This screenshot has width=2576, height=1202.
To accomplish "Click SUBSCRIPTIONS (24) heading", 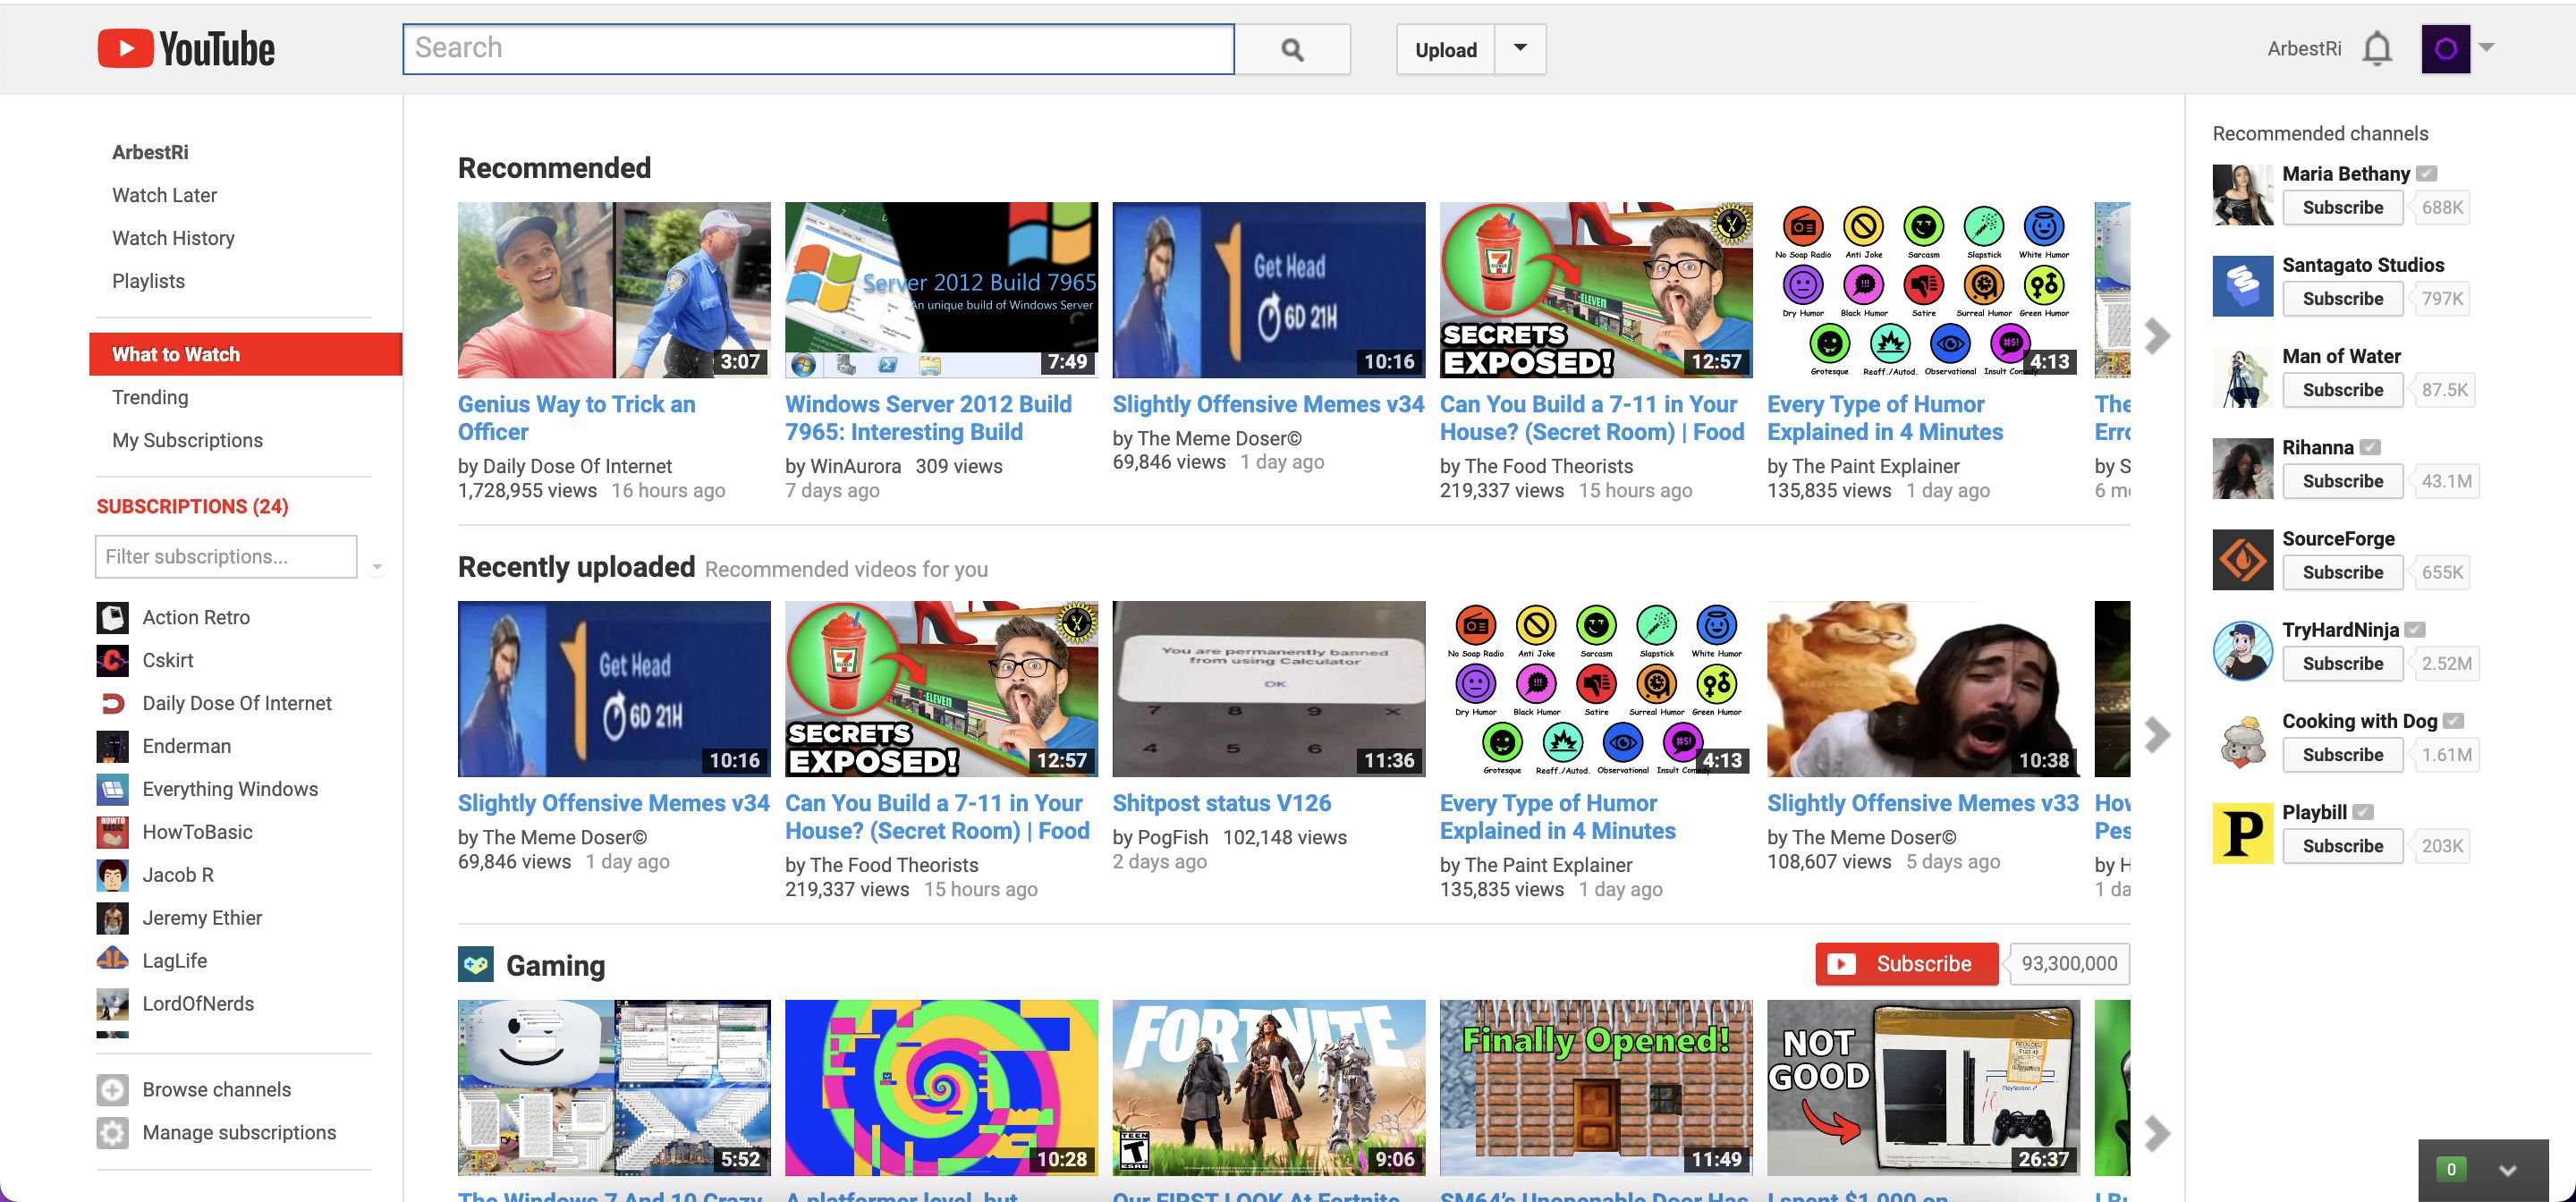I will pyautogui.click(x=192, y=506).
